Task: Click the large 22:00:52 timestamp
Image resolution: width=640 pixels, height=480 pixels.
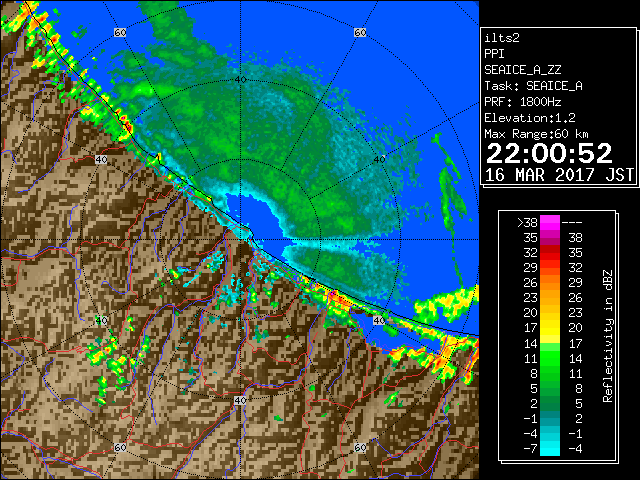Action: coord(549,153)
